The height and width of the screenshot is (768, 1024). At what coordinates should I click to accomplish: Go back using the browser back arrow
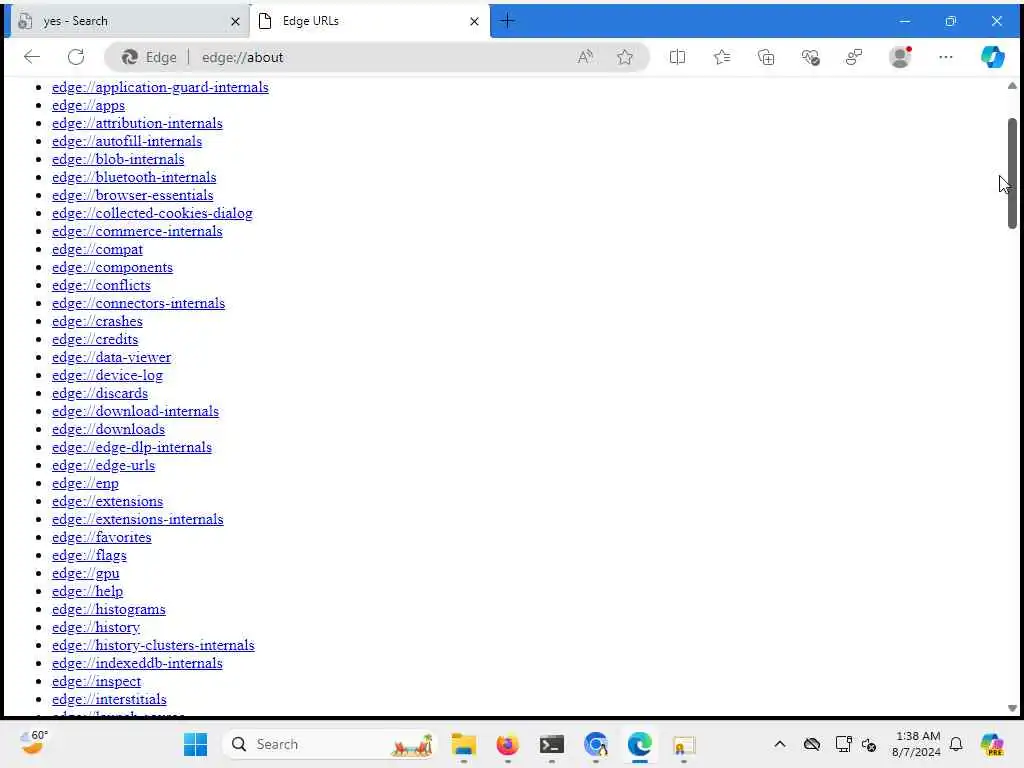pos(32,57)
